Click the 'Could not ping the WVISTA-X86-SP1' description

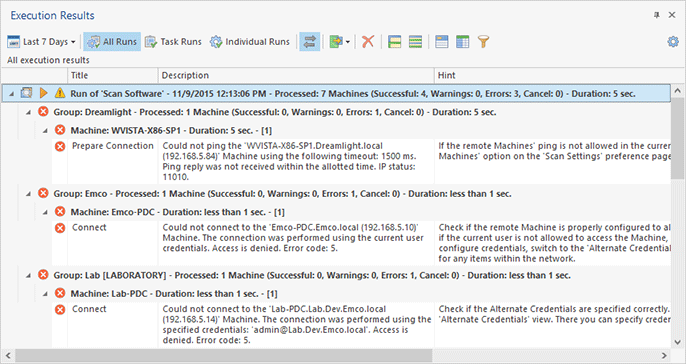[x=290, y=161]
